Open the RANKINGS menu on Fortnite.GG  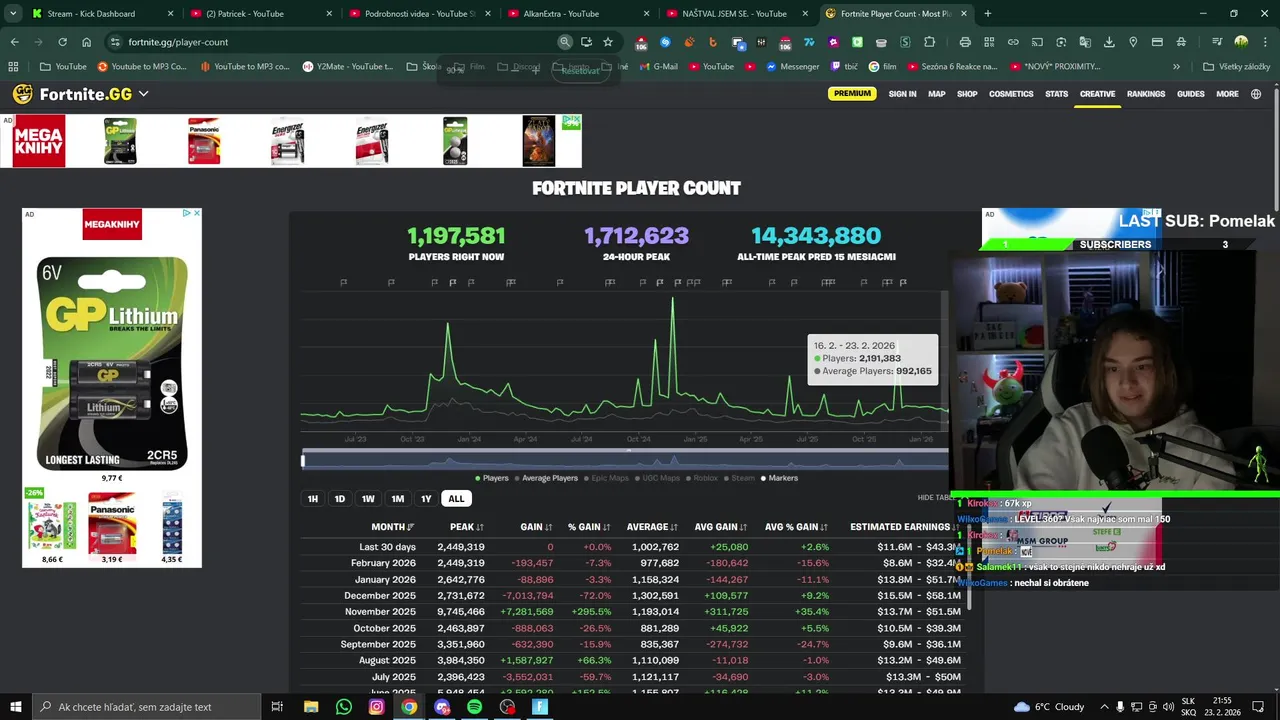pyautogui.click(x=1146, y=94)
